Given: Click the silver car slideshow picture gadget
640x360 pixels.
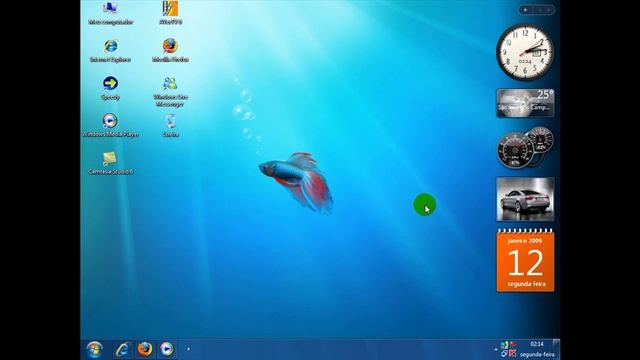Looking at the screenshot, I should click(x=525, y=199).
